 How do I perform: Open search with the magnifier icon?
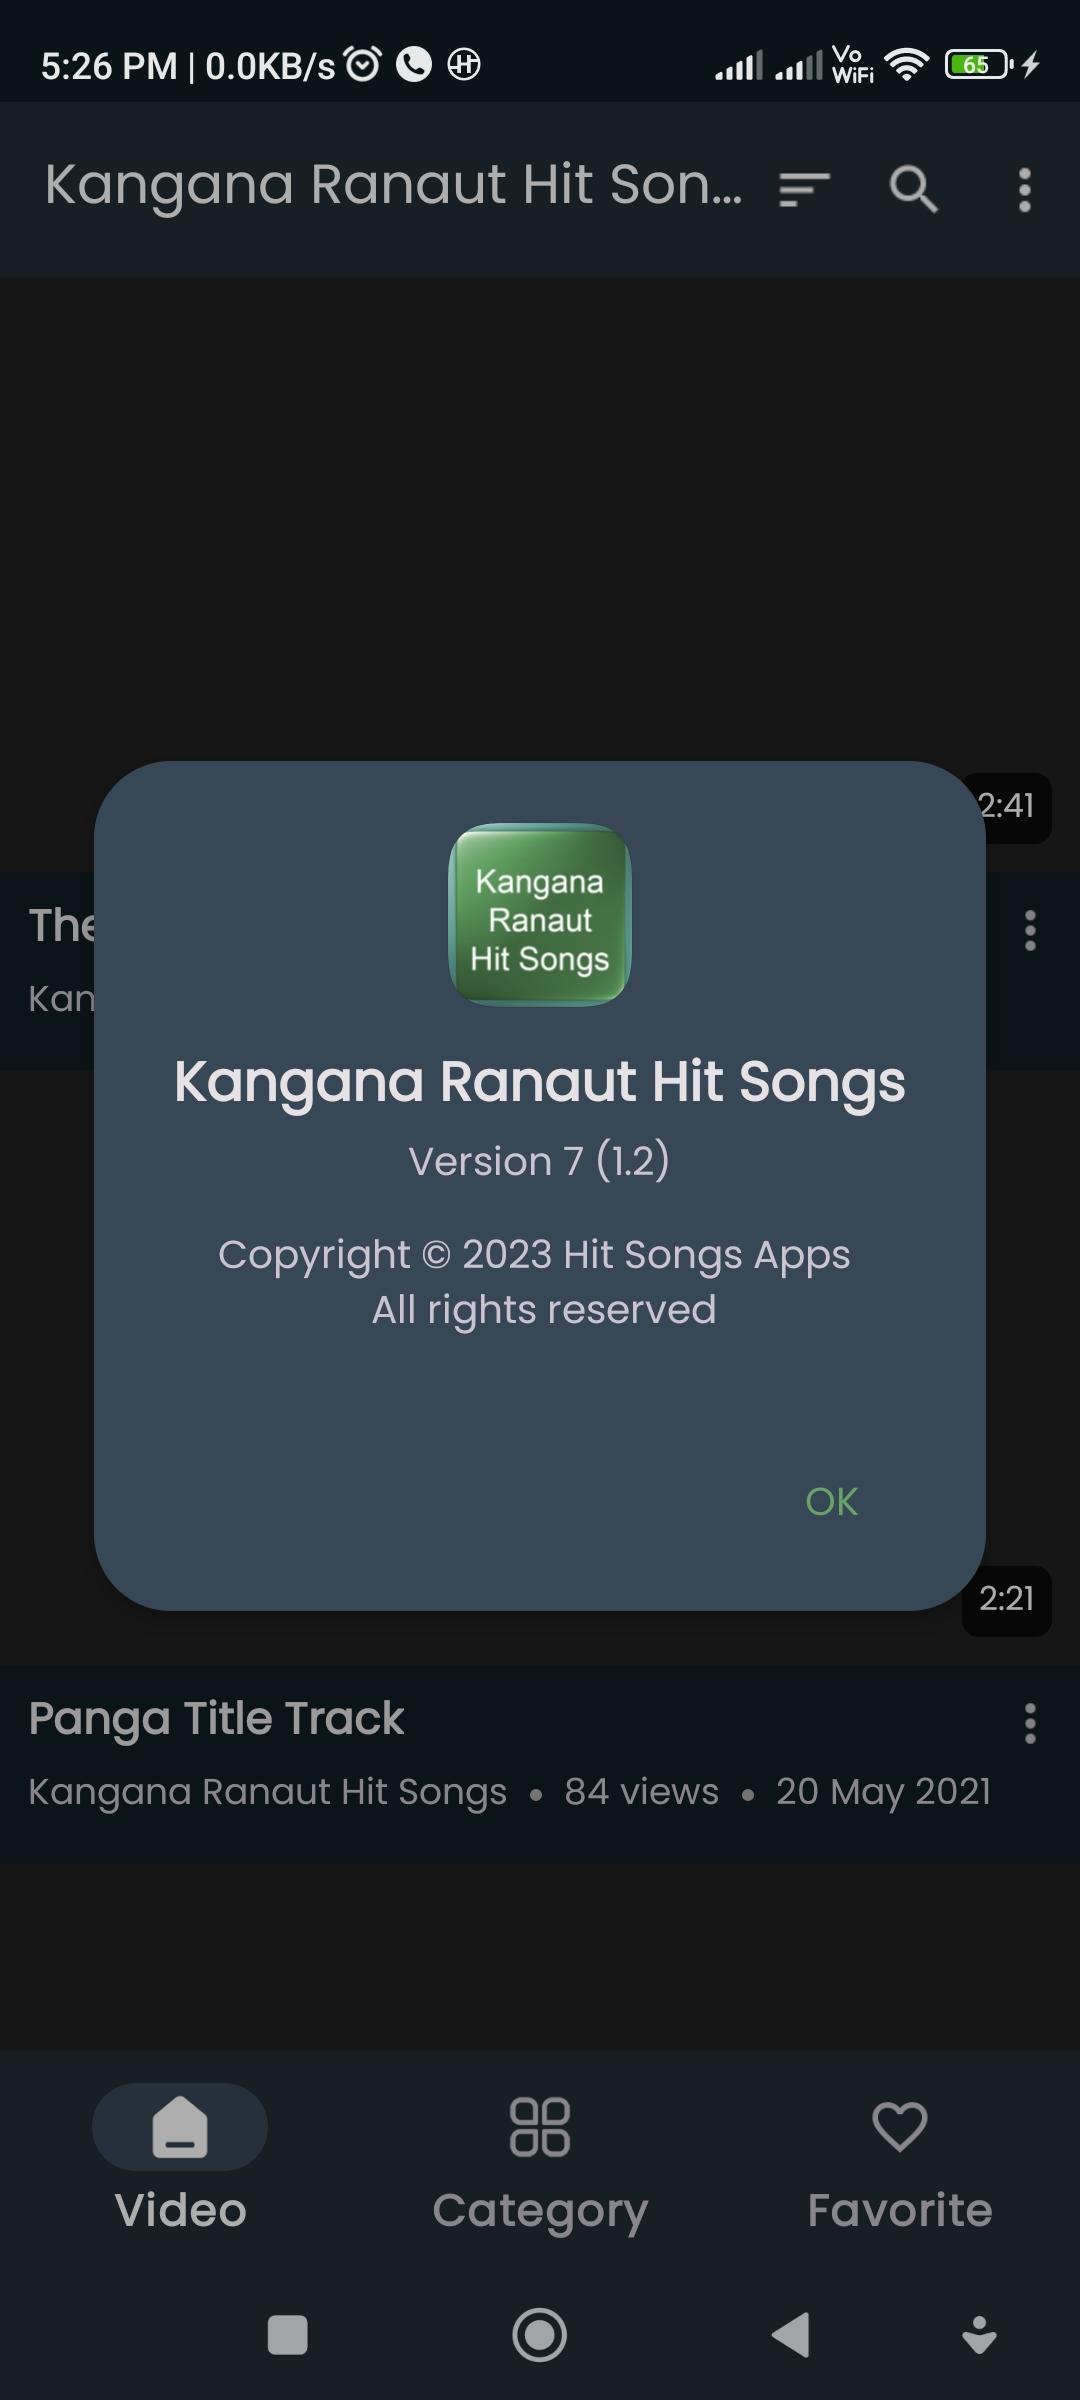914,189
